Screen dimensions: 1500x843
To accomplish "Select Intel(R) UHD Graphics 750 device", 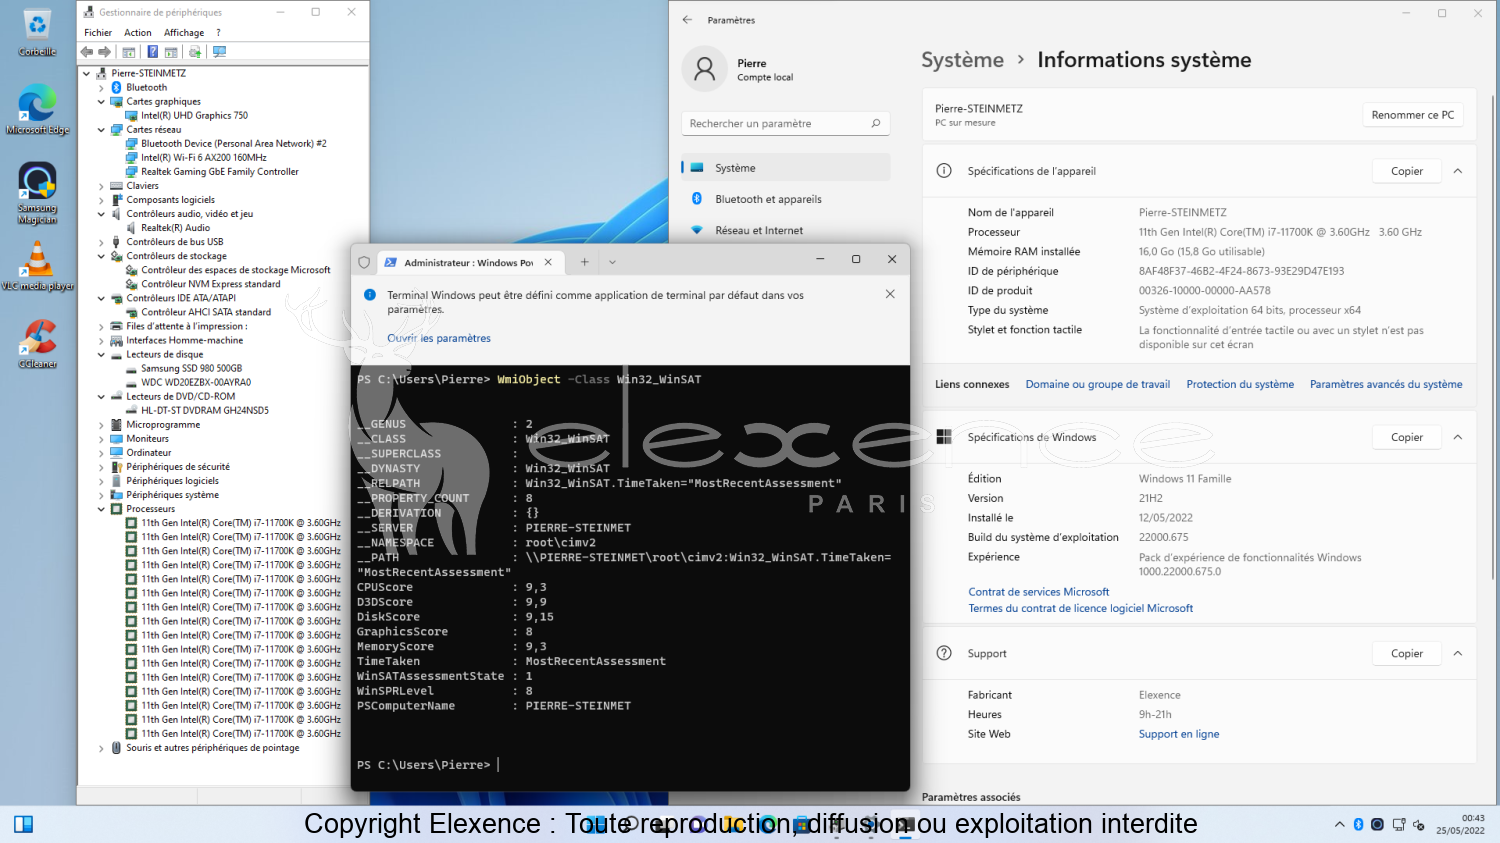I will point(194,116).
